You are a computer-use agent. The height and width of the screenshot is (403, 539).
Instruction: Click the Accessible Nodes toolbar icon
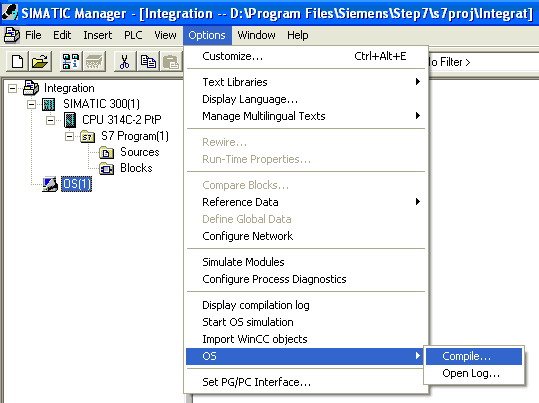click(x=70, y=62)
